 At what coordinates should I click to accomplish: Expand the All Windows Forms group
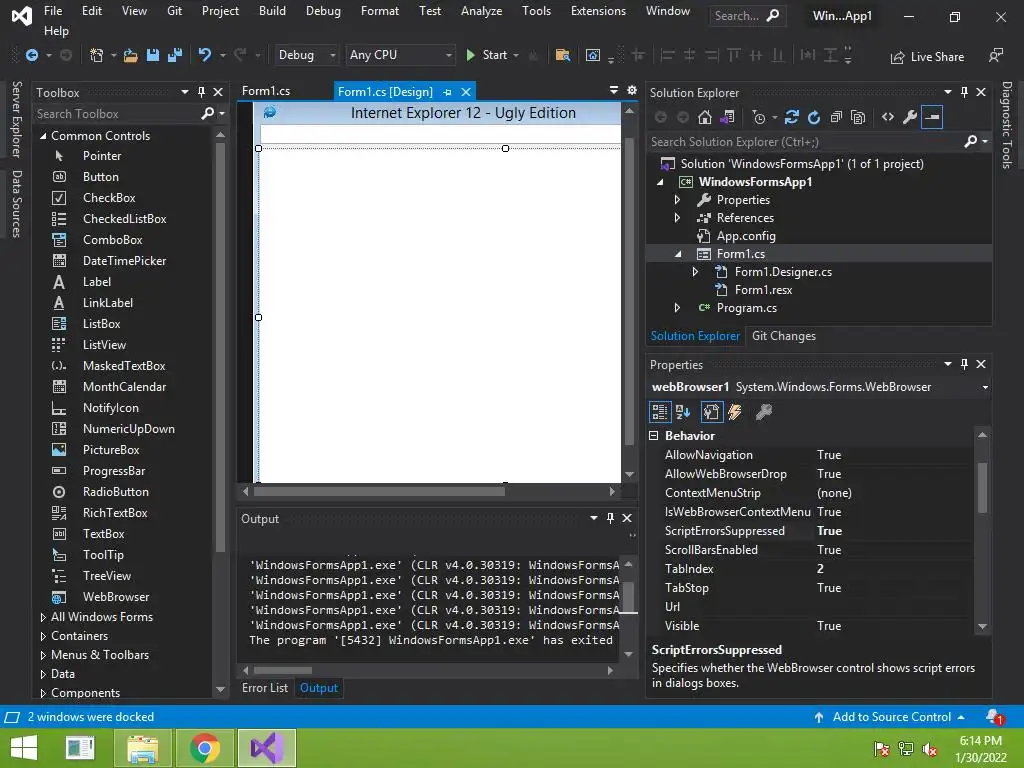click(43, 617)
